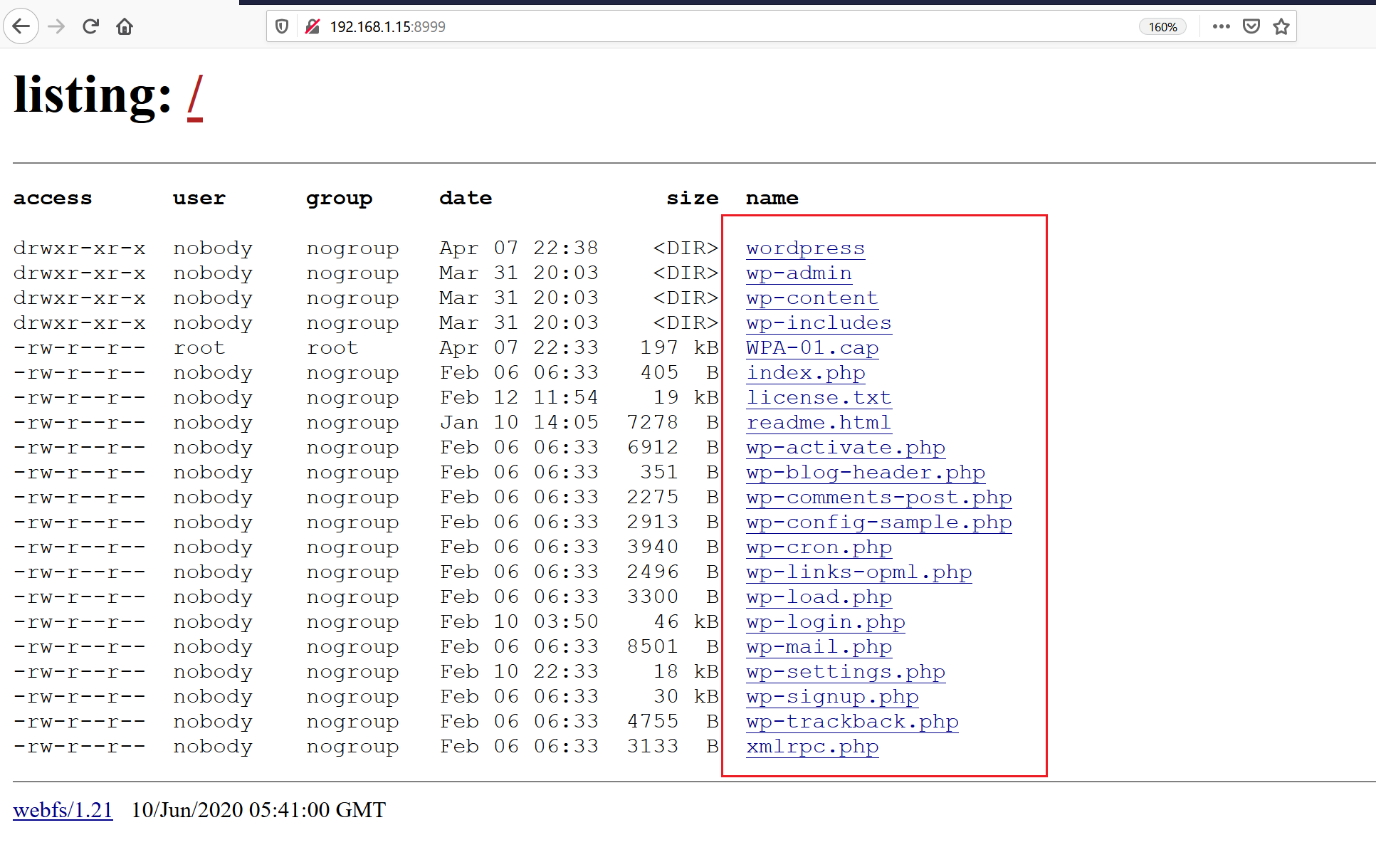Download the WPA-01.cap file
The width and height of the screenshot is (1376, 862).
point(812,348)
